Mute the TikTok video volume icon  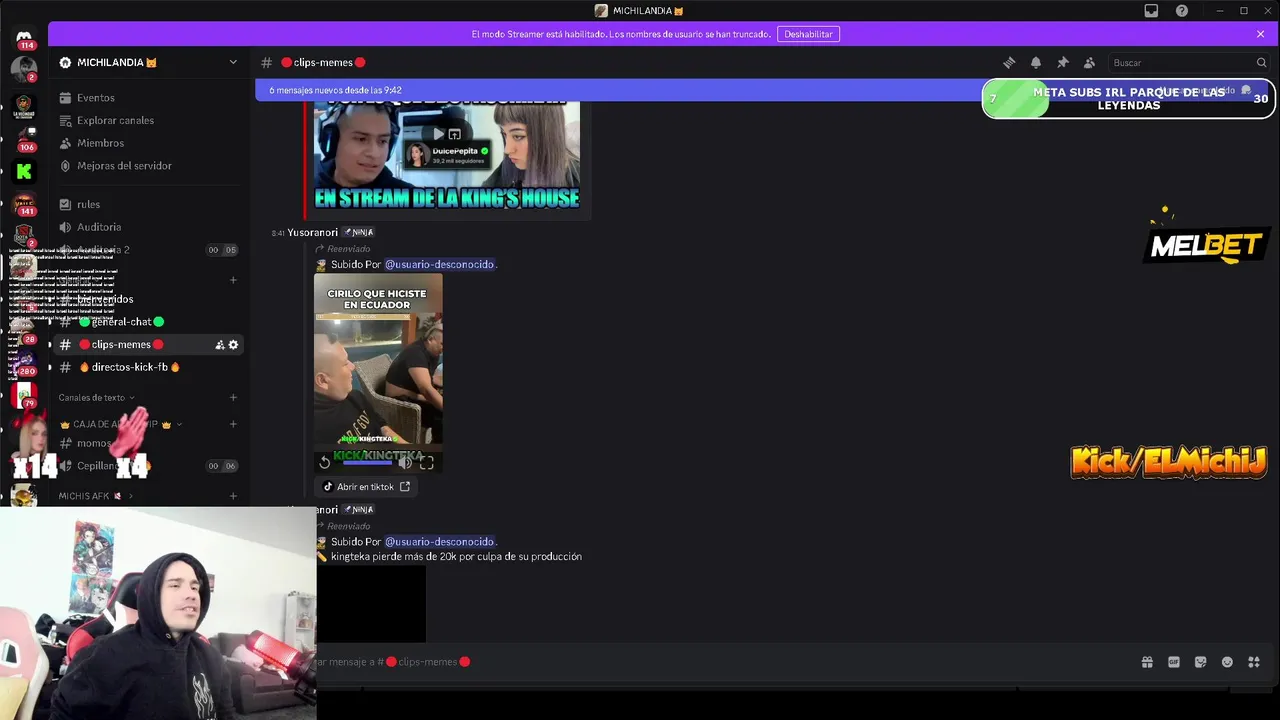(405, 462)
